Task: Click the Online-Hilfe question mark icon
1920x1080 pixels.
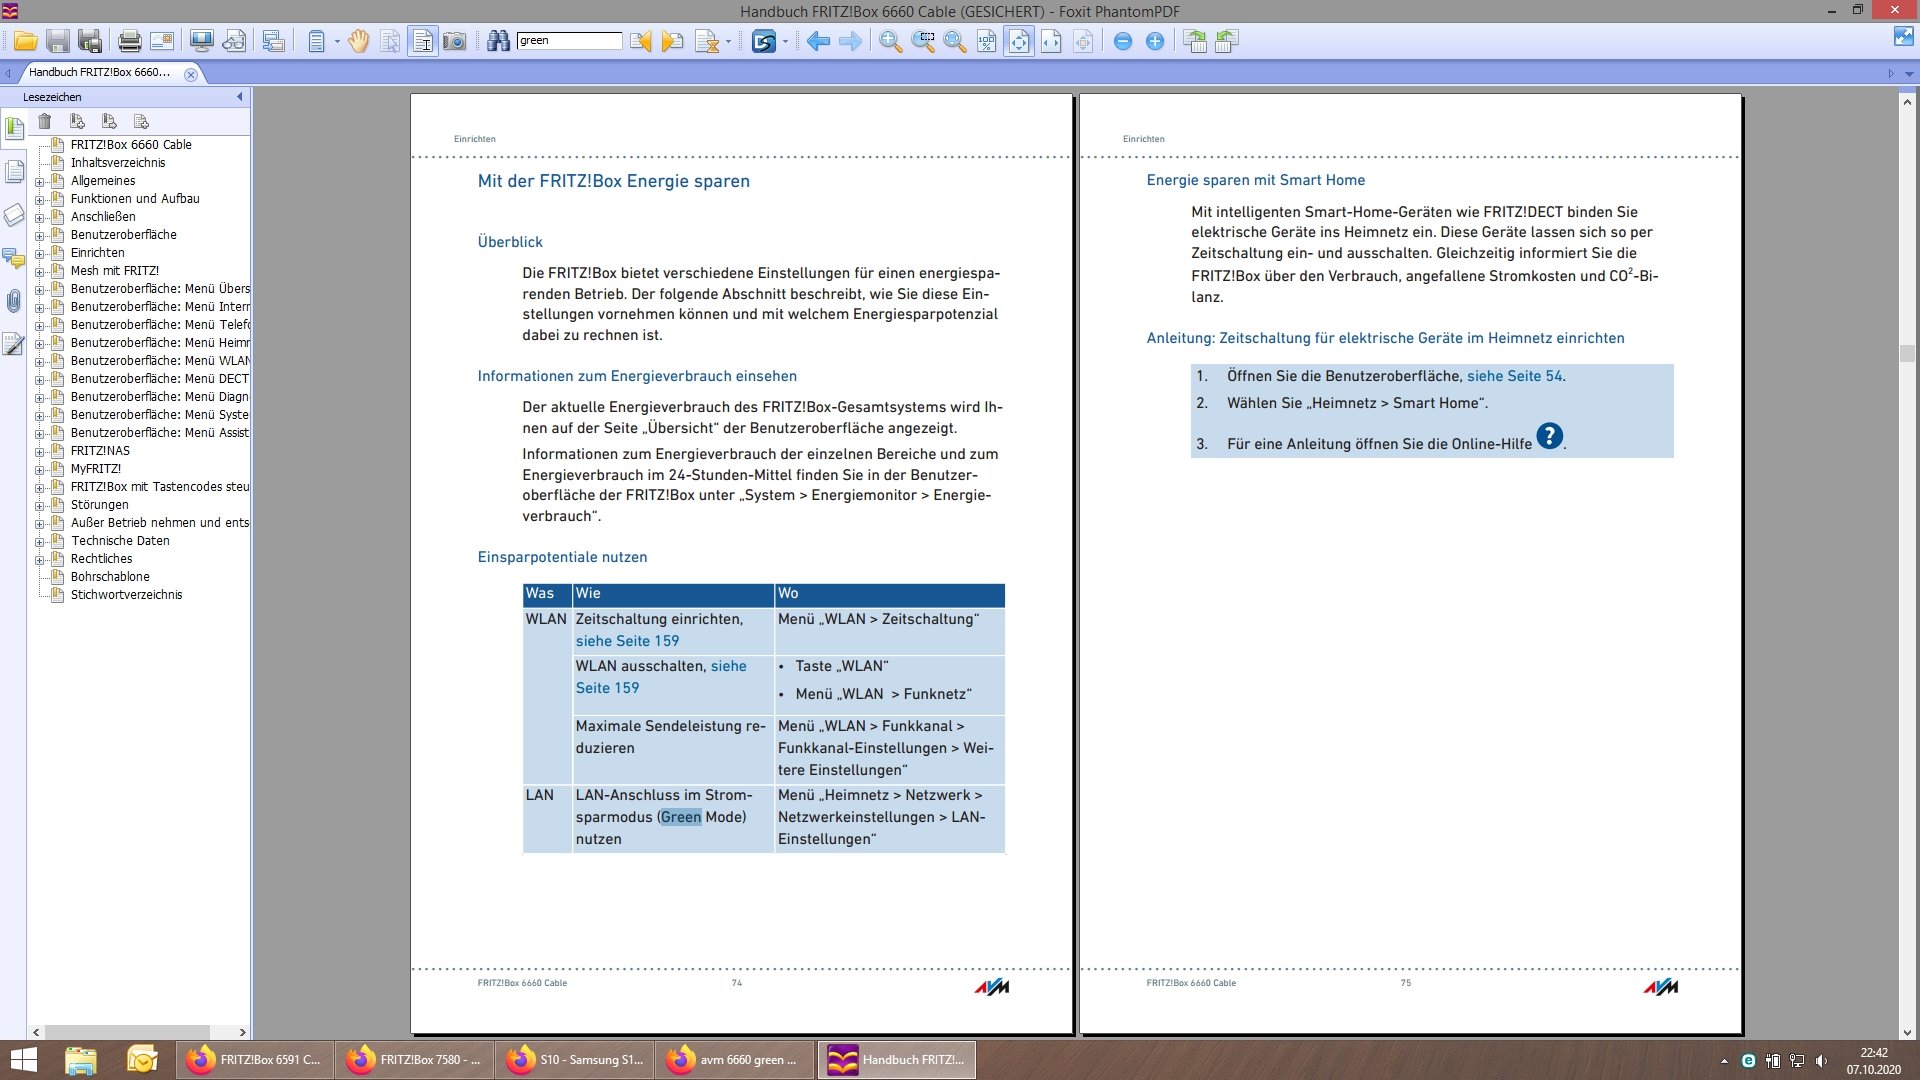Action: click(1549, 436)
